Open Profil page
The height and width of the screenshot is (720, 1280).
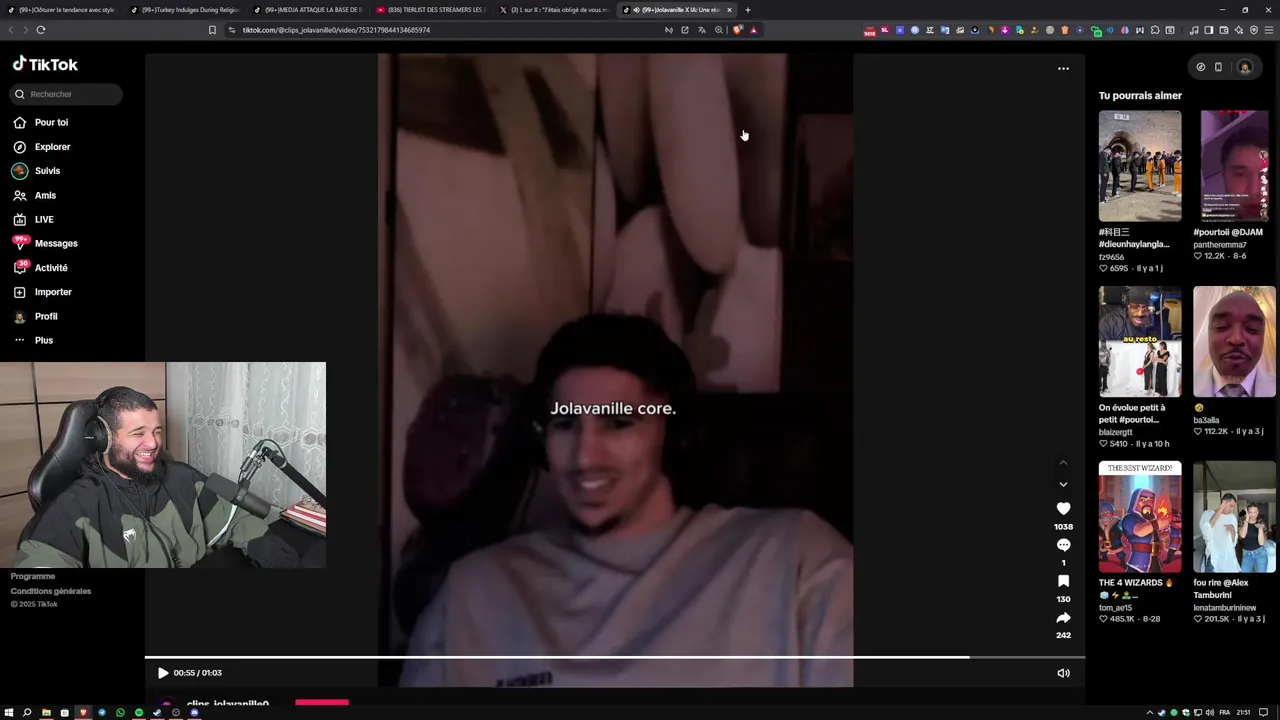(x=36, y=316)
